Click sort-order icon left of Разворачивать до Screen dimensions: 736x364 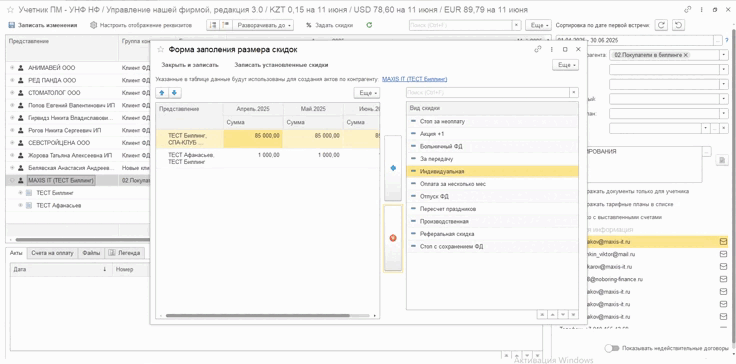click(212, 25)
